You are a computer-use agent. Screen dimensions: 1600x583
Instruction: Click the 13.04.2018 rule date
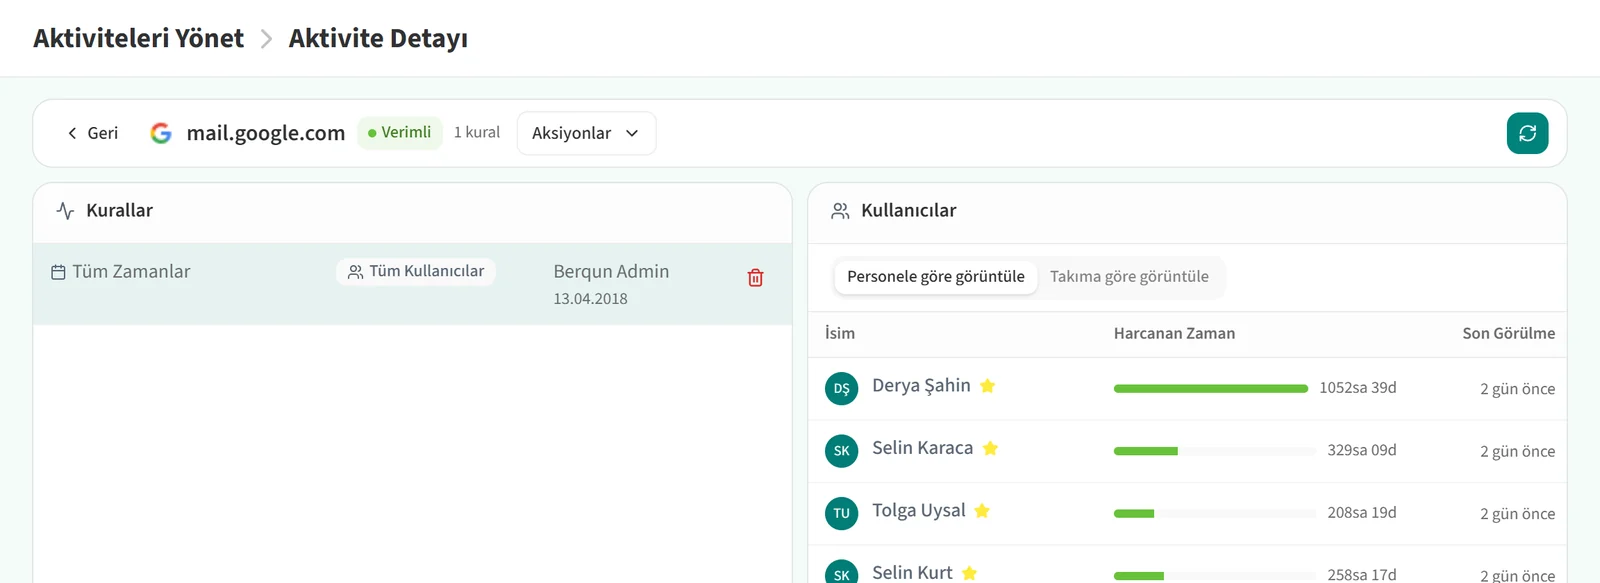tap(590, 299)
